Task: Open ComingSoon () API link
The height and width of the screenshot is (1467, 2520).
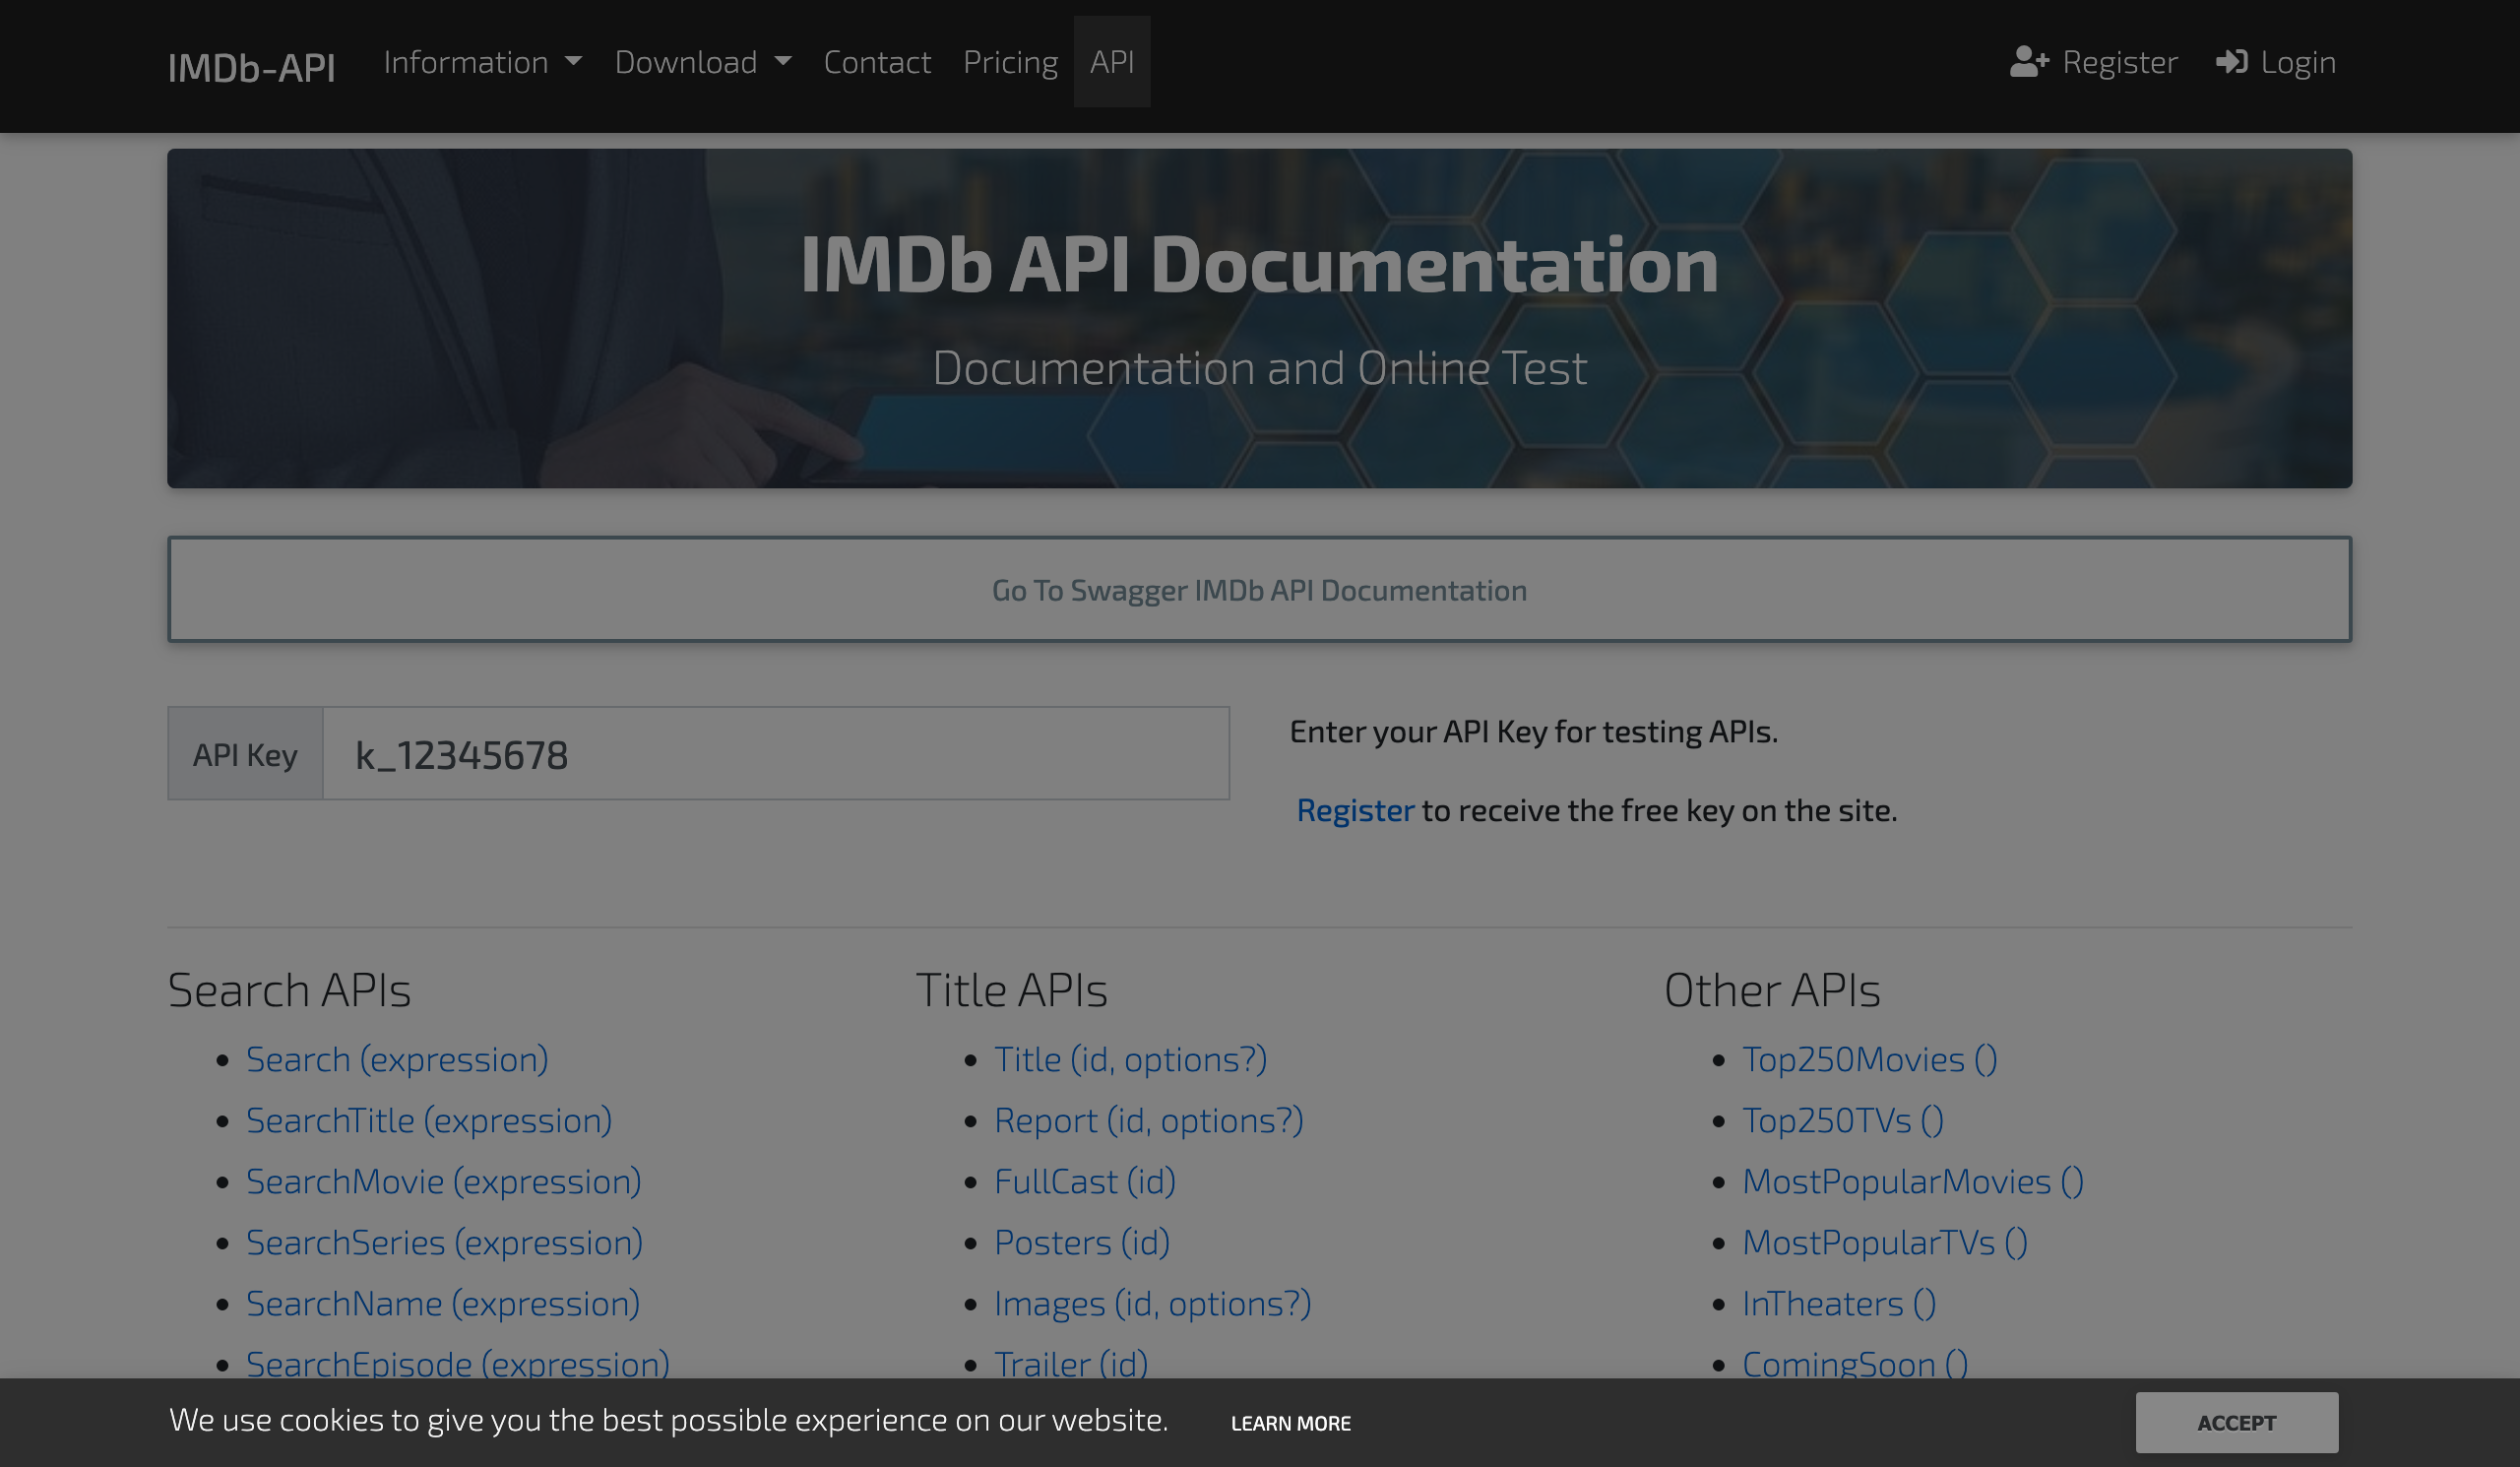Action: (1855, 1362)
